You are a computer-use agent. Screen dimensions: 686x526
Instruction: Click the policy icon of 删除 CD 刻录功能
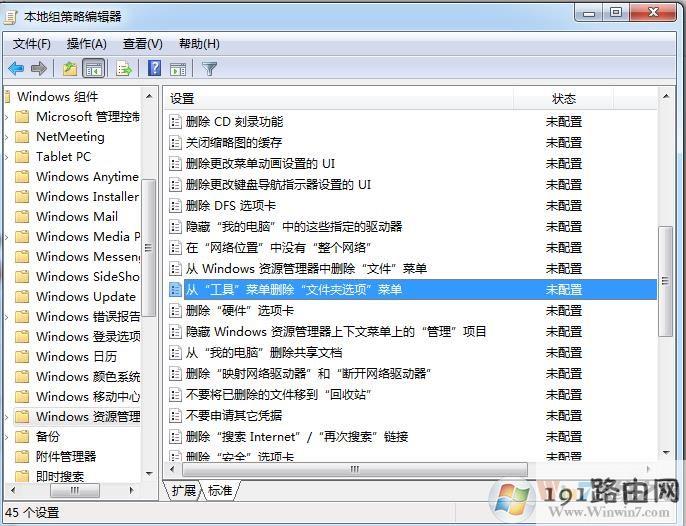(x=175, y=122)
